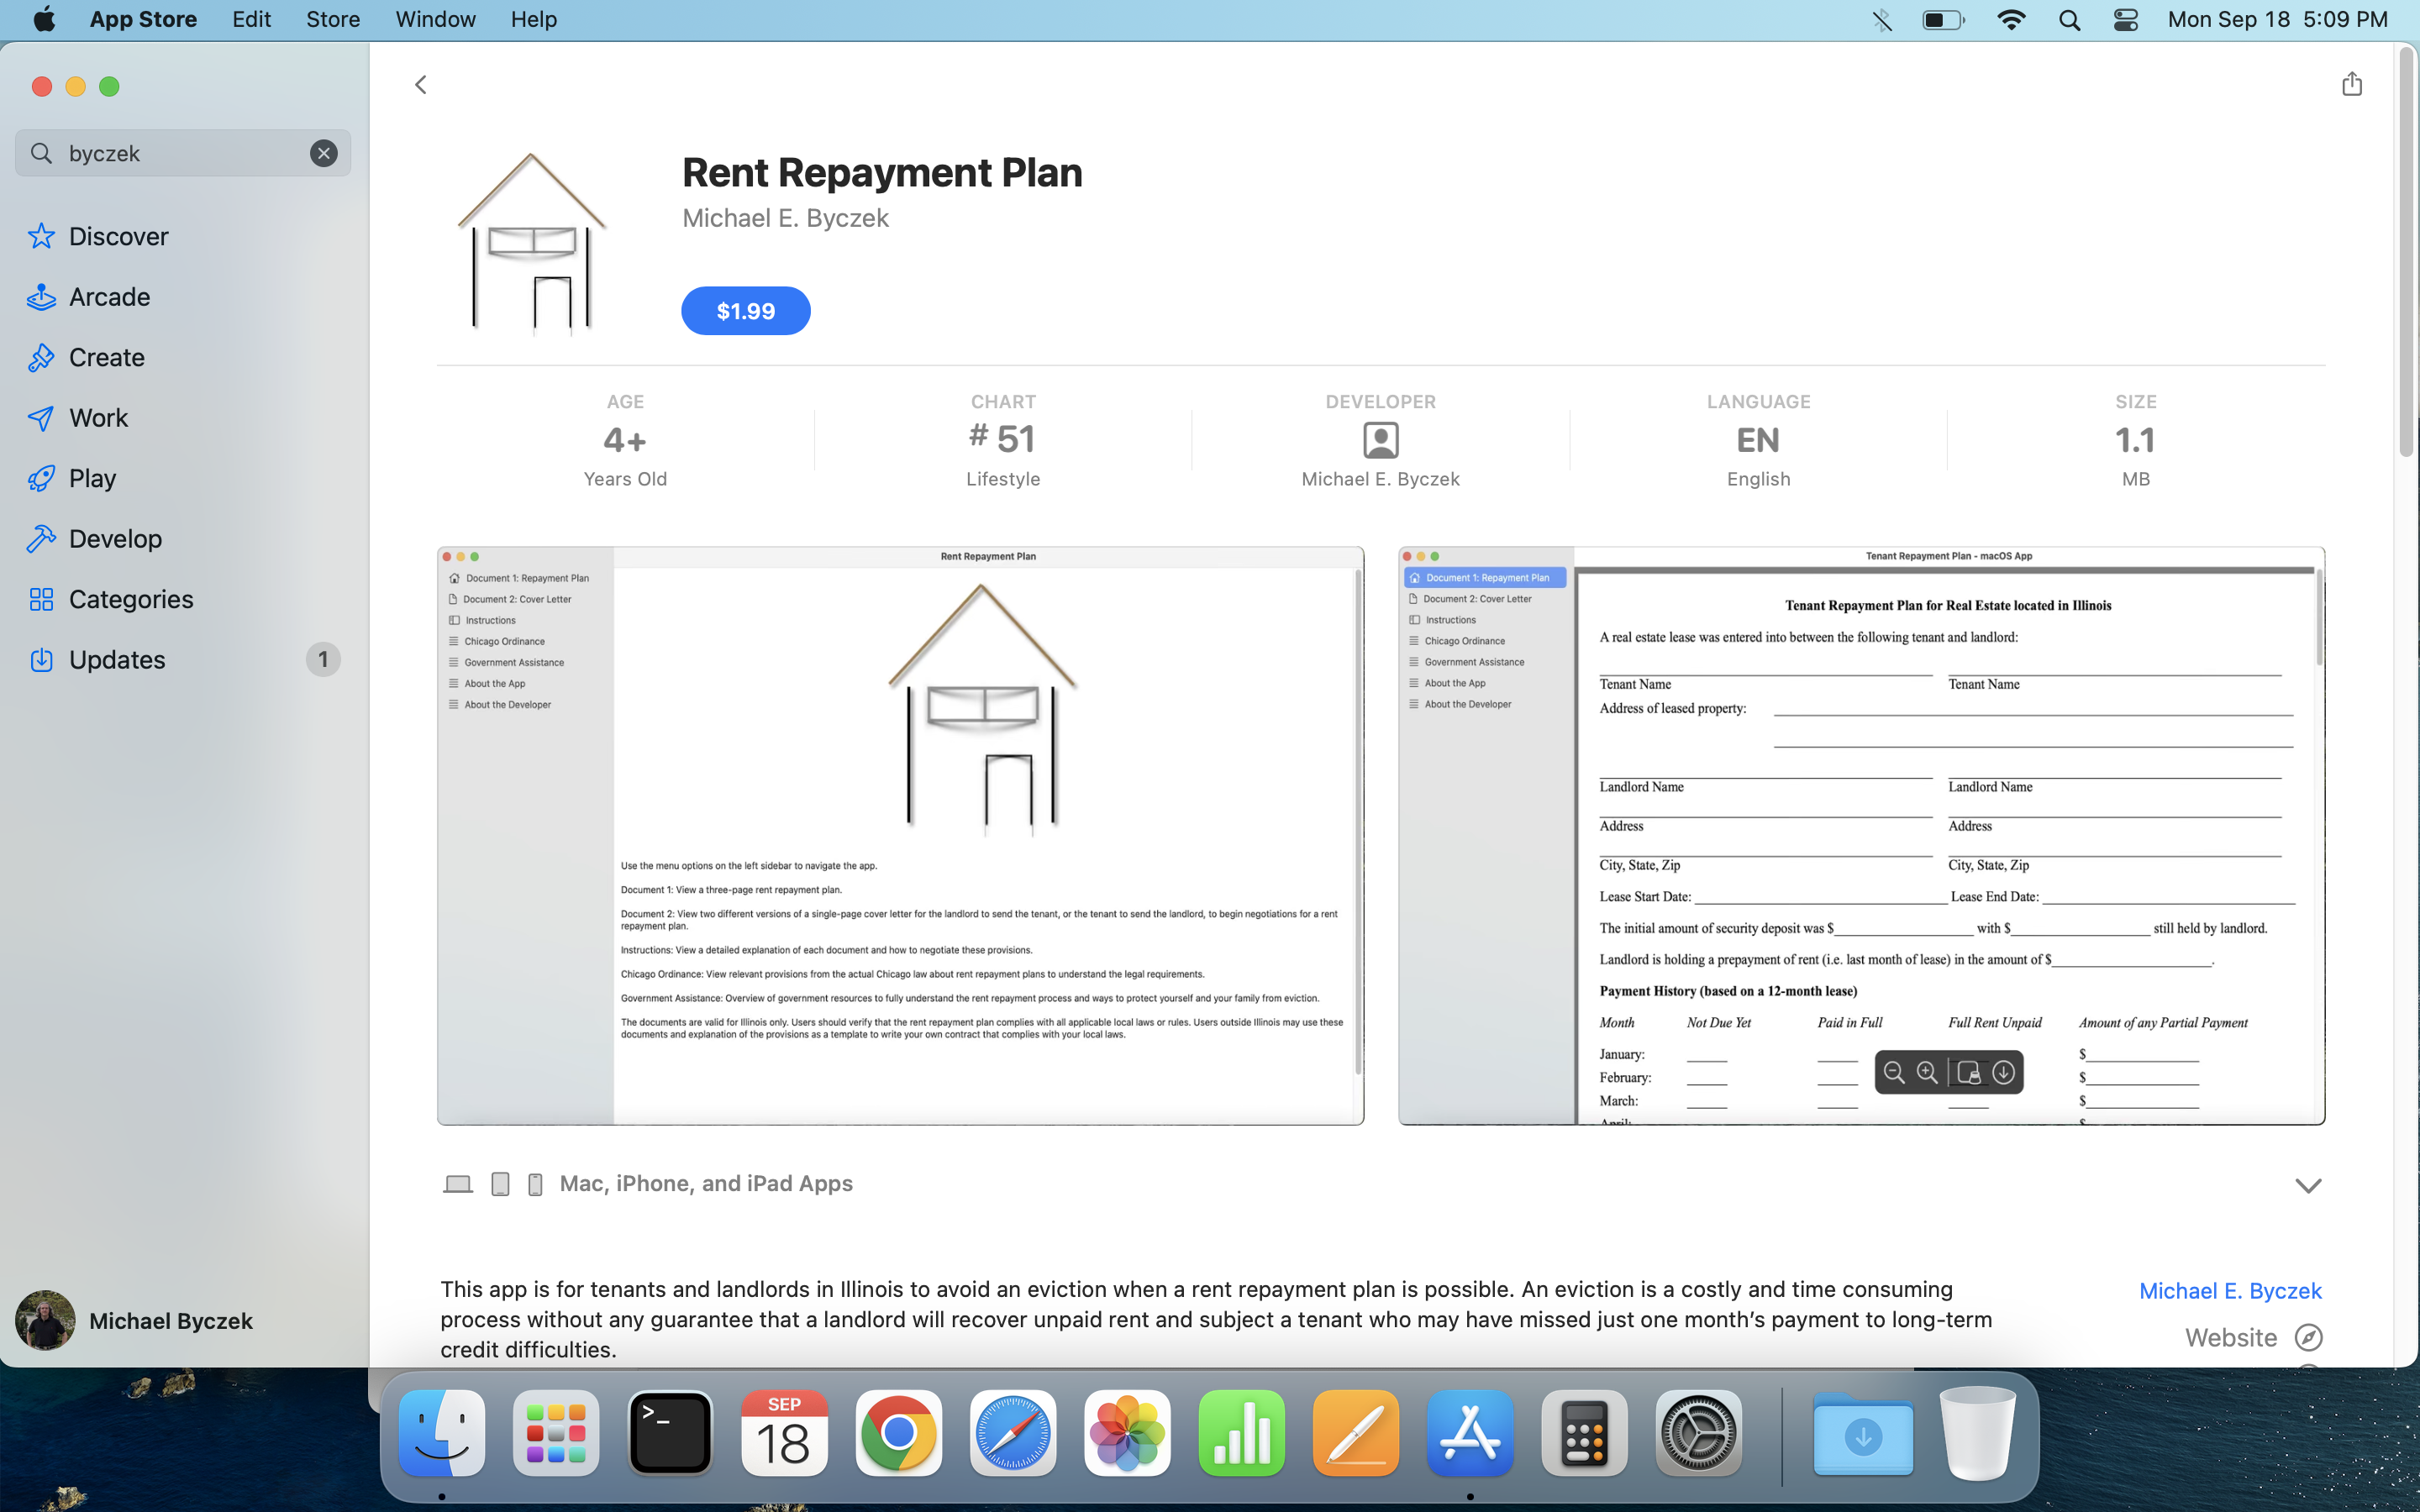
Task: Click the Updates badge showing 1
Action: (322, 660)
